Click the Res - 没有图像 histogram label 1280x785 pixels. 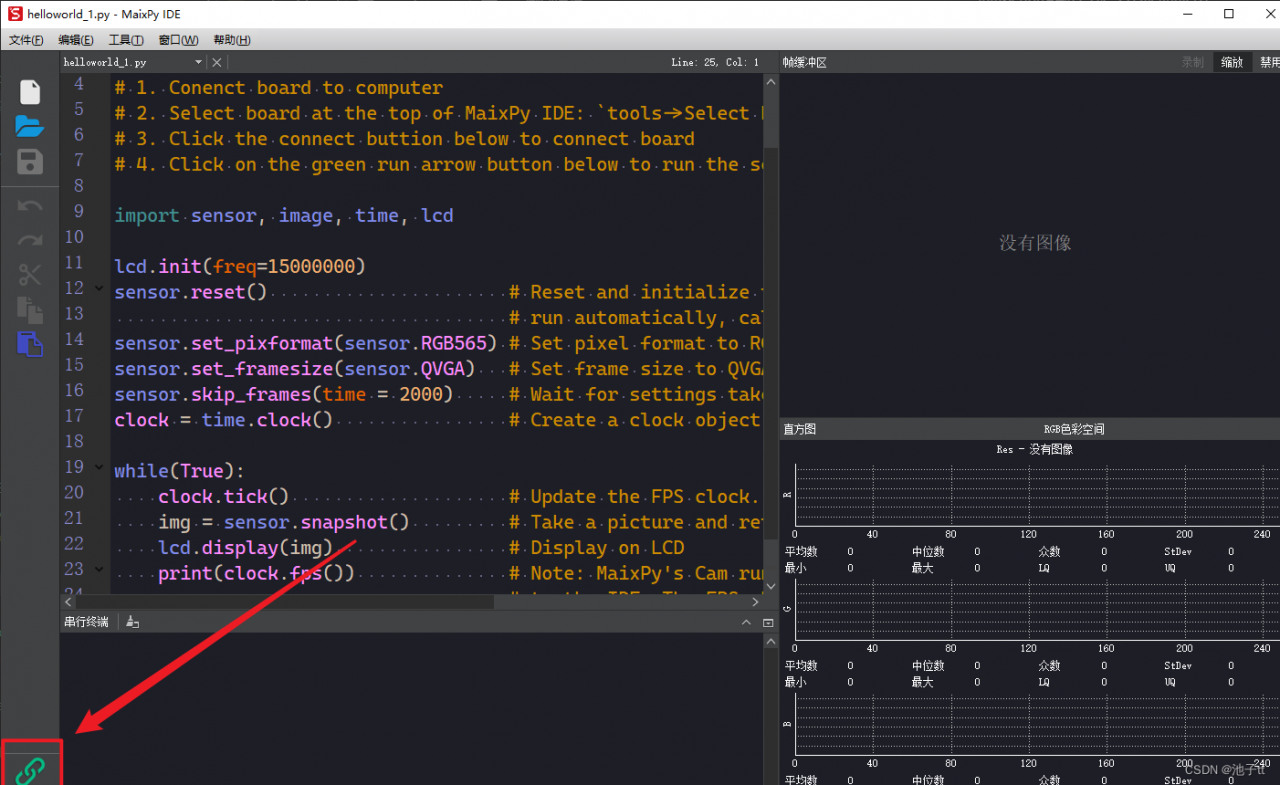point(1035,450)
